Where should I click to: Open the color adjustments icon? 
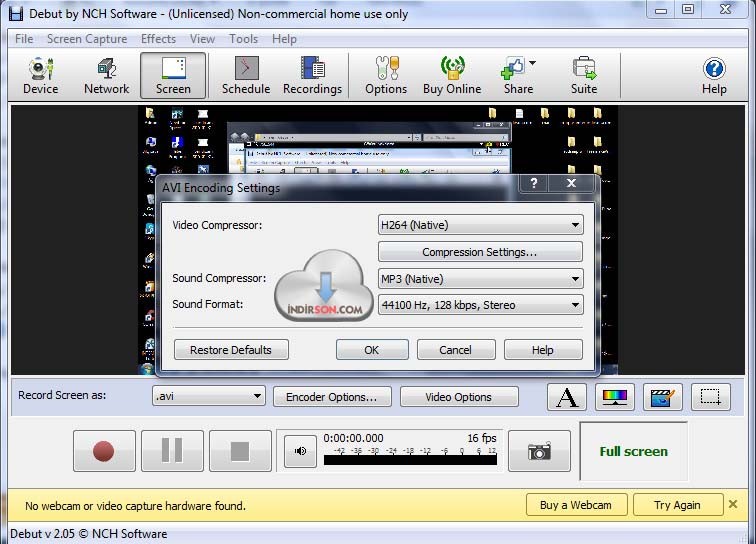615,397
